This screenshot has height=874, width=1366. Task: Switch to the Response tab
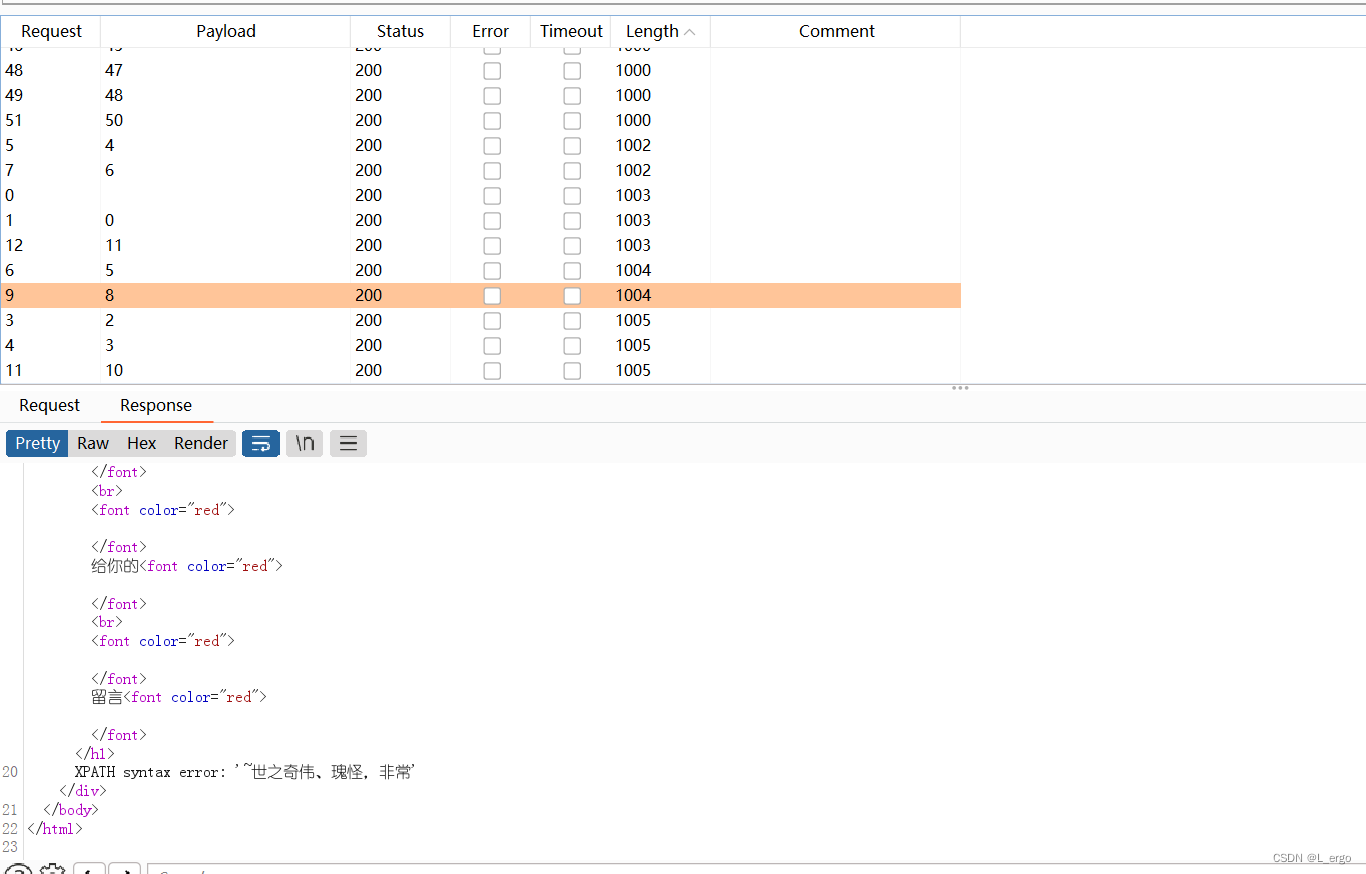(156, 405)
